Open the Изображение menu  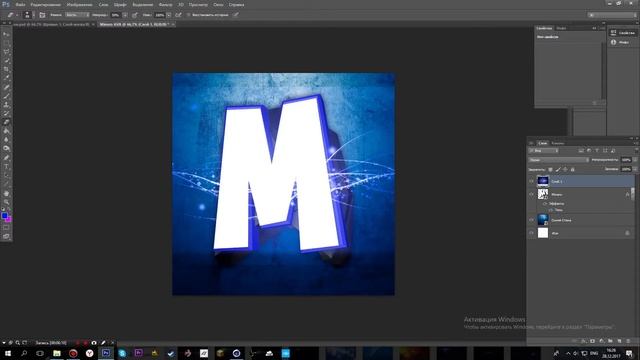click(80, 4)
